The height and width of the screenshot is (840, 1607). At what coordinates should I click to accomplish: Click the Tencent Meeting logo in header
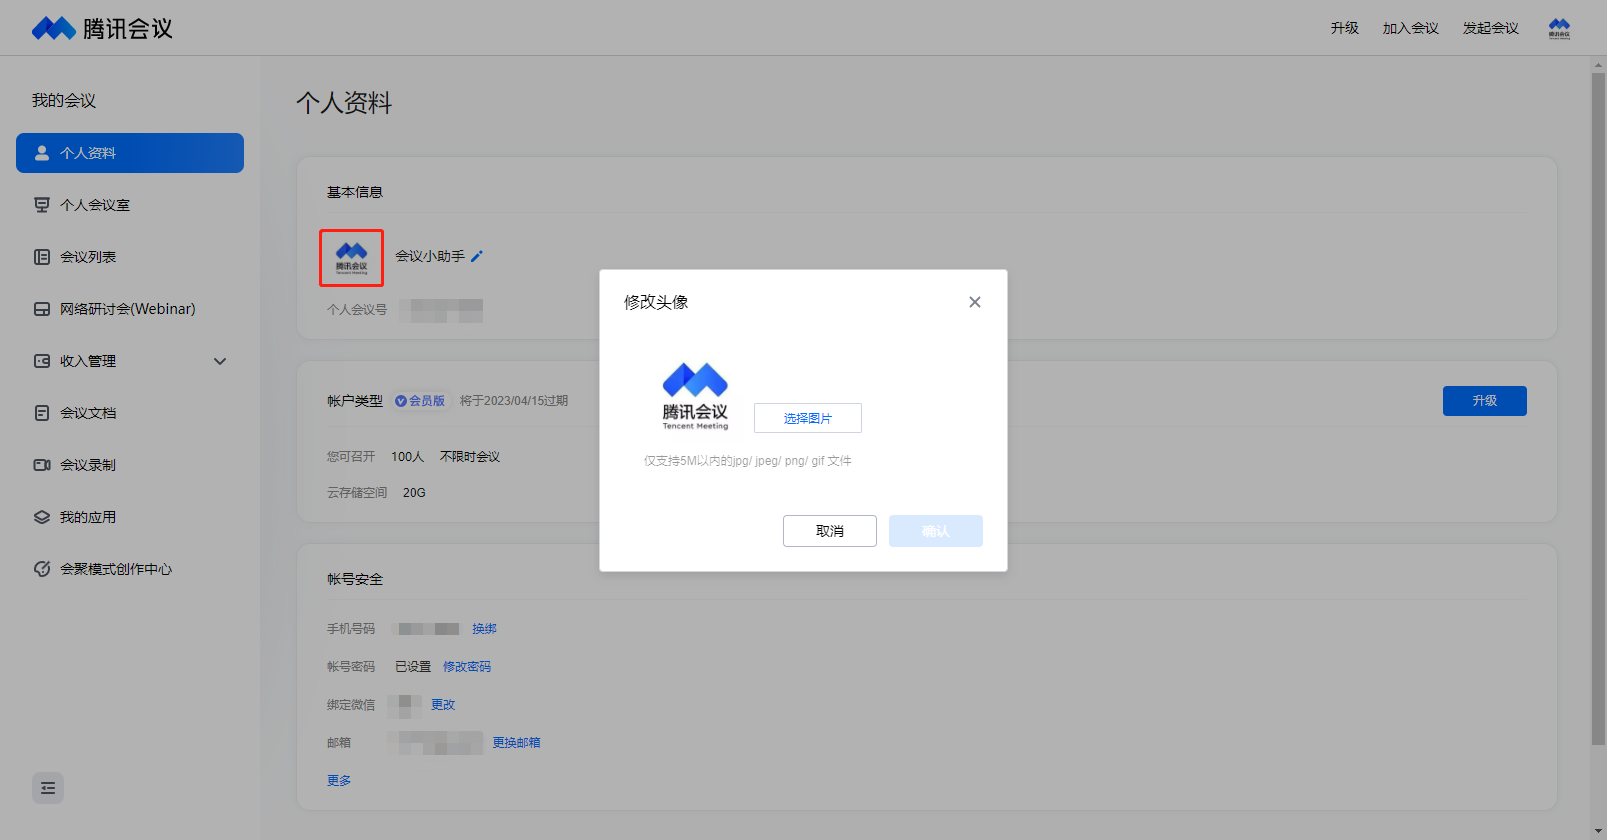tap(102, 28)
